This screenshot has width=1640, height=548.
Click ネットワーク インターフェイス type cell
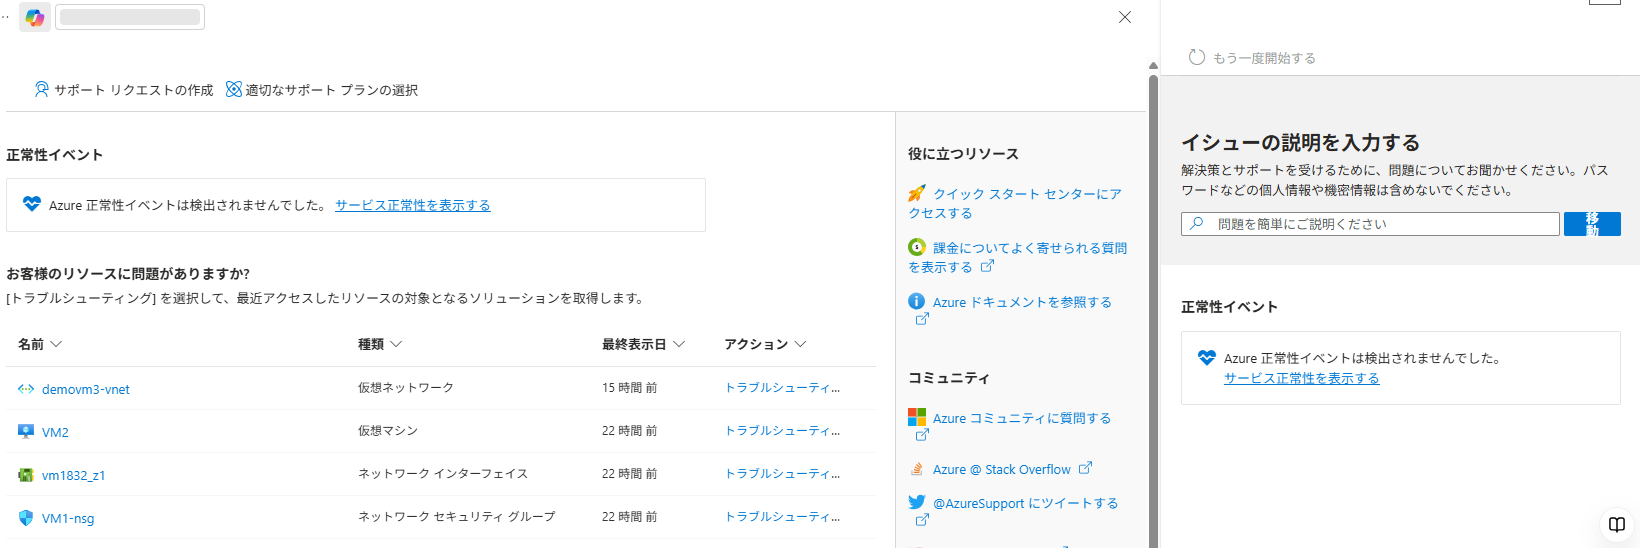[x=443, y=473]
